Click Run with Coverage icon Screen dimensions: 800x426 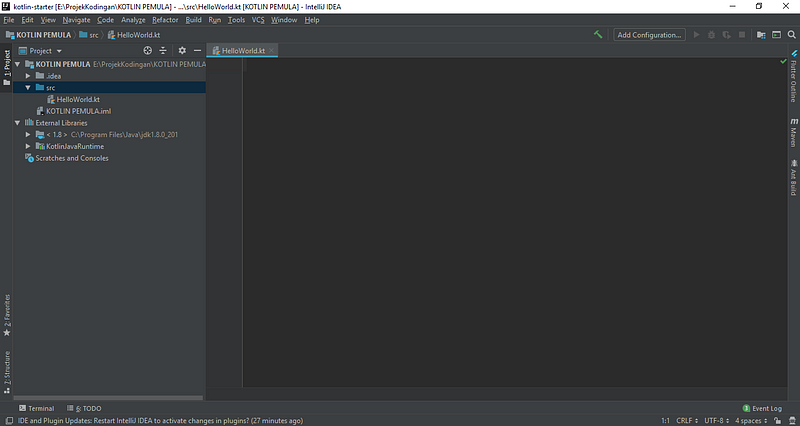coord(727,35)
